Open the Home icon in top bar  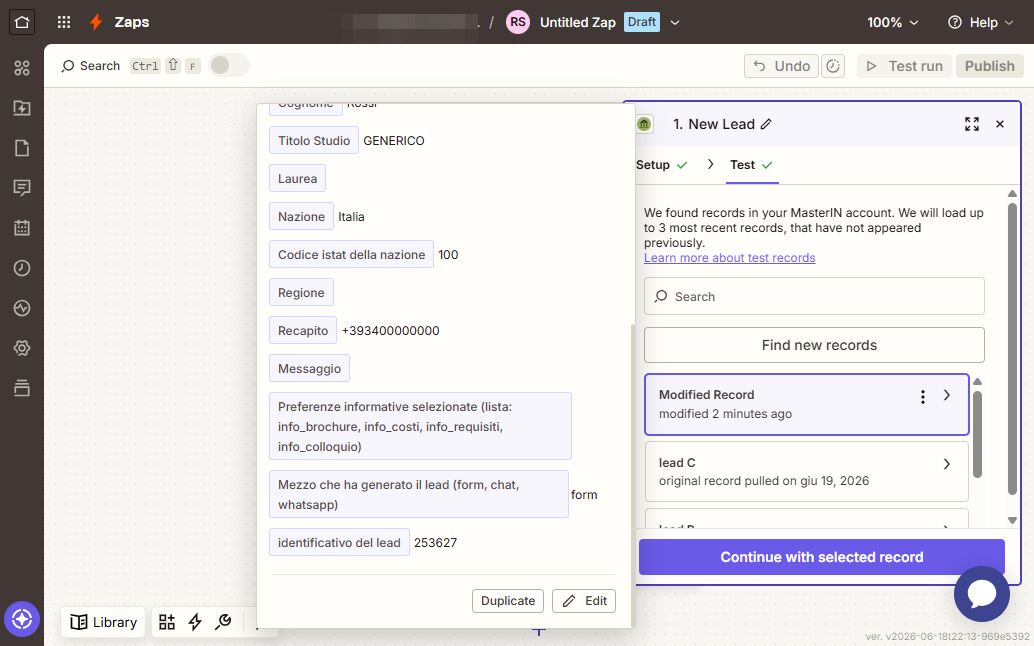coord(22,22)
